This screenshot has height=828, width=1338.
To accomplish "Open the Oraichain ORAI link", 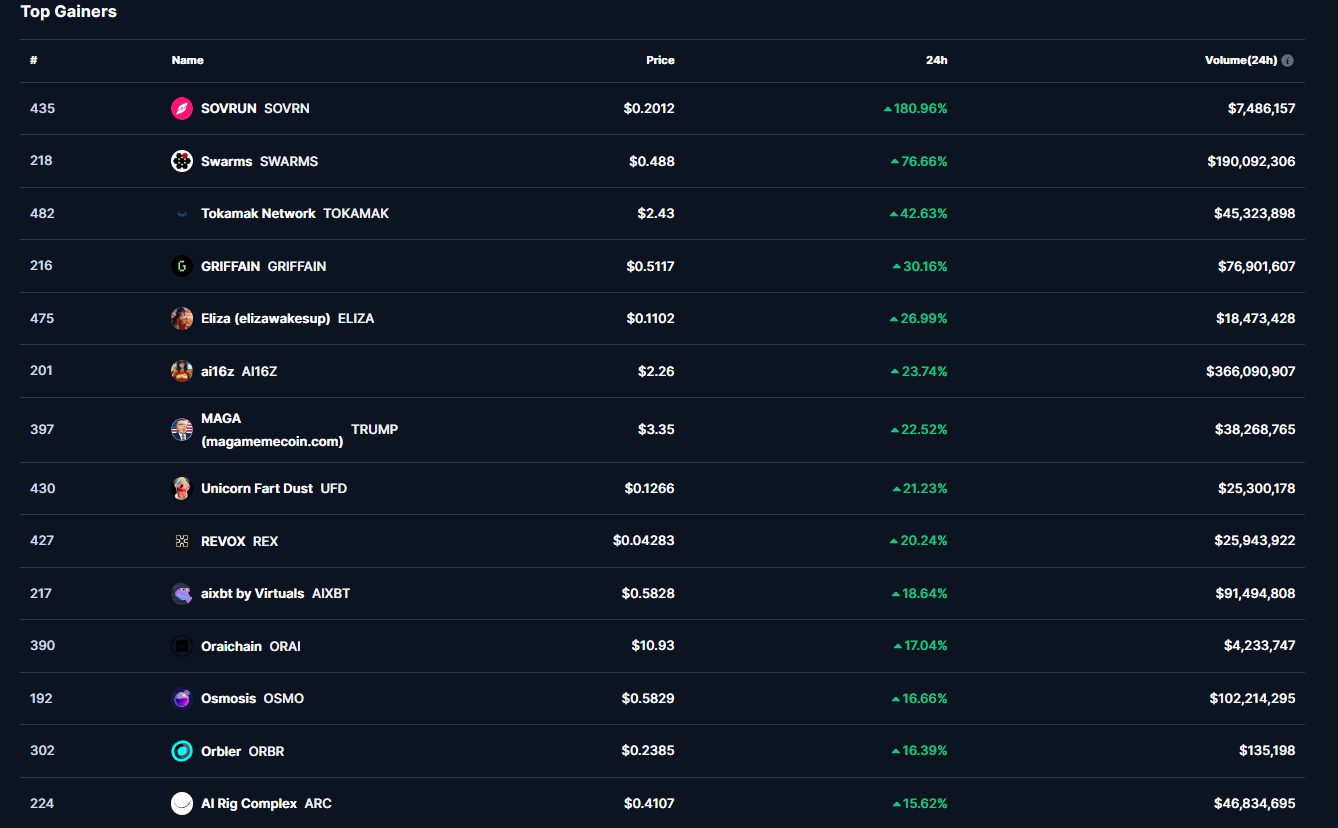I will pyautogui.click(x=231, y=647).
